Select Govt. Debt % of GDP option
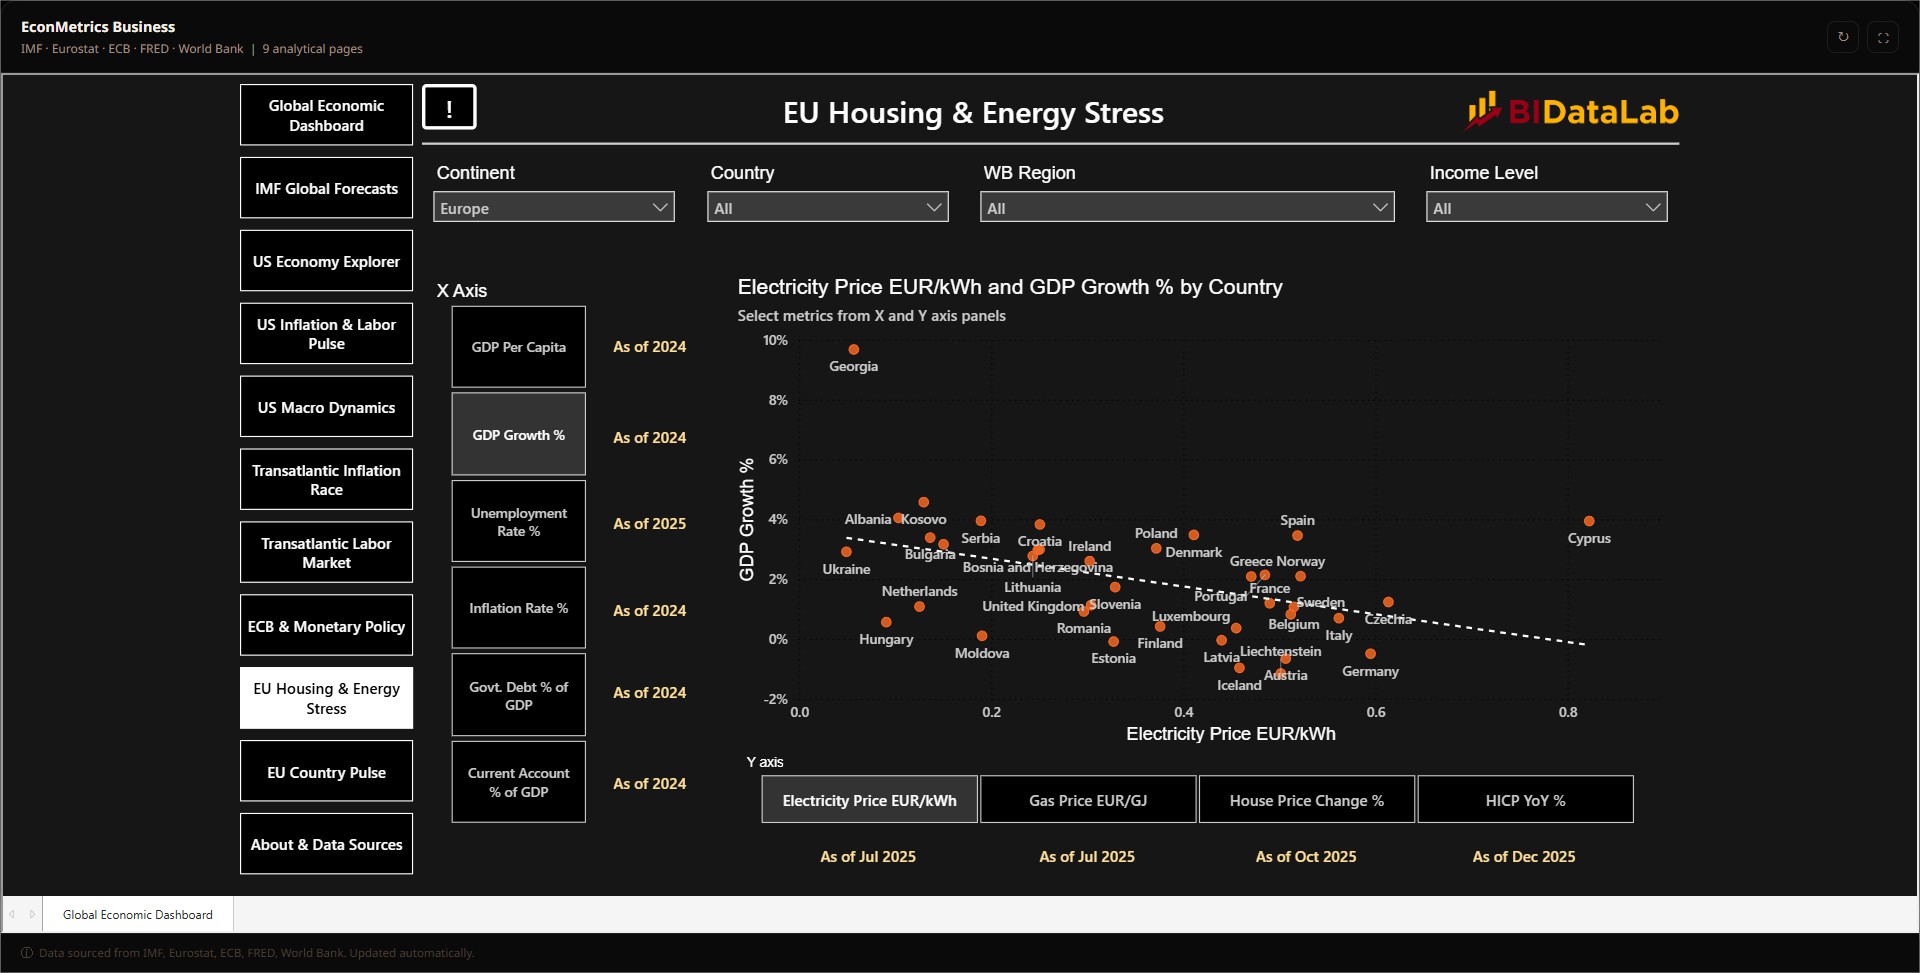The image size is (1920, 973). pyautogui.click(x=518, y=695)
